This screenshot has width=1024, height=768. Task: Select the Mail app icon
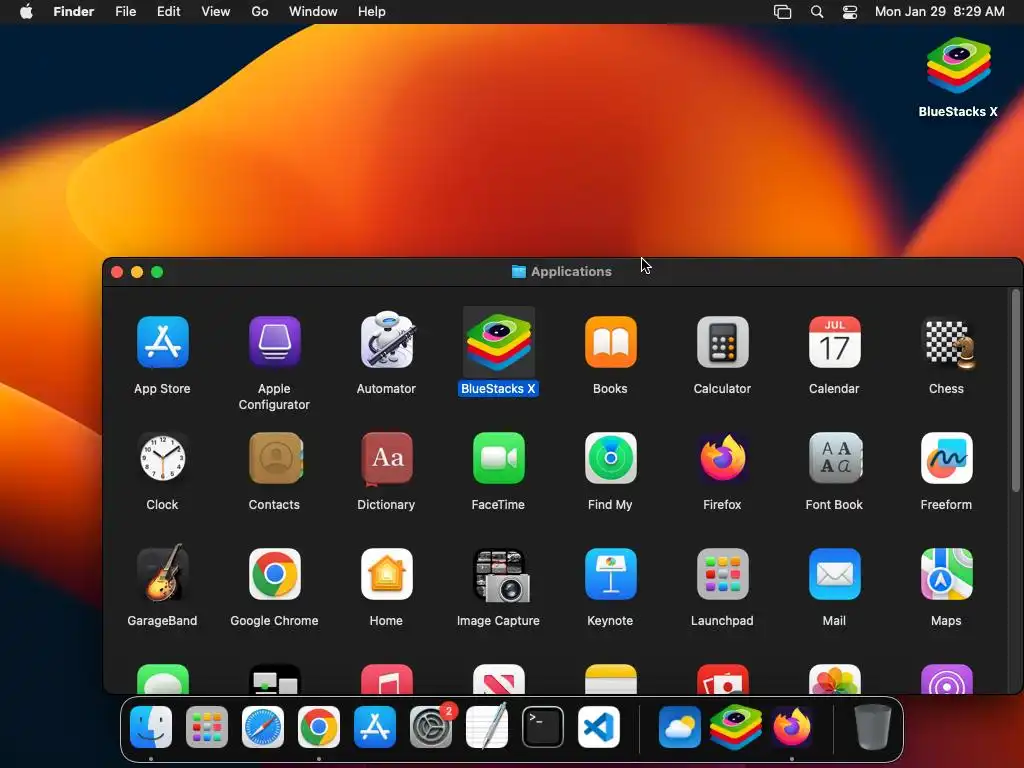pyautogui.click(x=835, y=574)
